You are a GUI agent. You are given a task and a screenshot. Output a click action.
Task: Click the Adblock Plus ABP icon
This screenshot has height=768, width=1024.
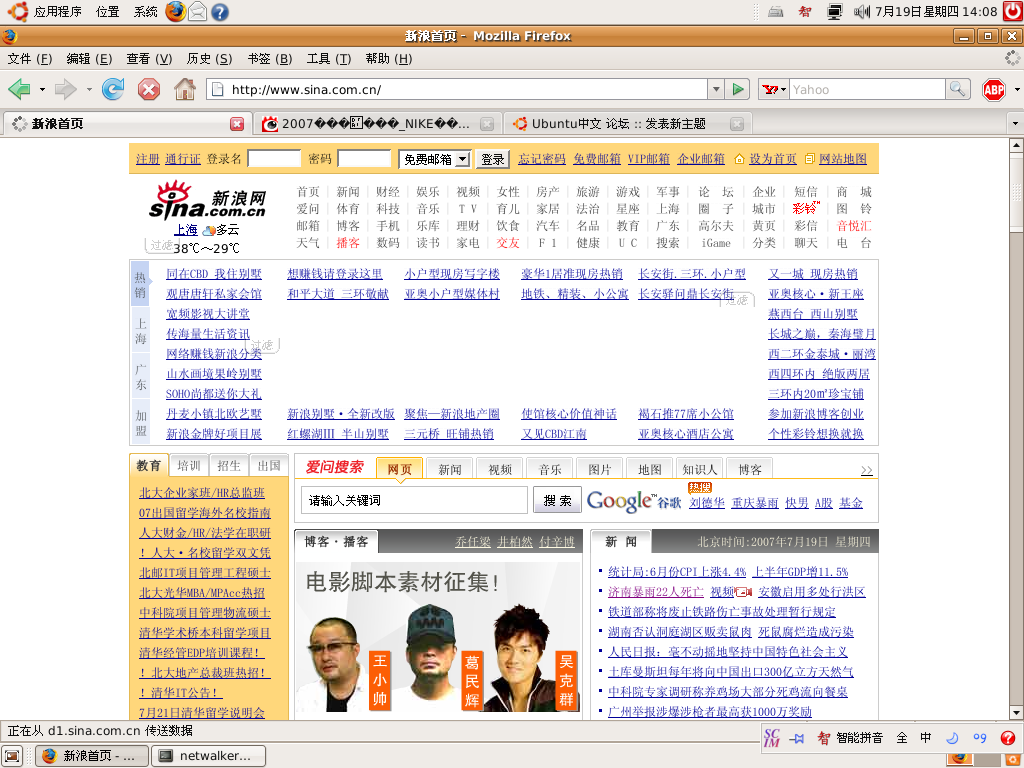pyautogui.click(x=994, y=89)
